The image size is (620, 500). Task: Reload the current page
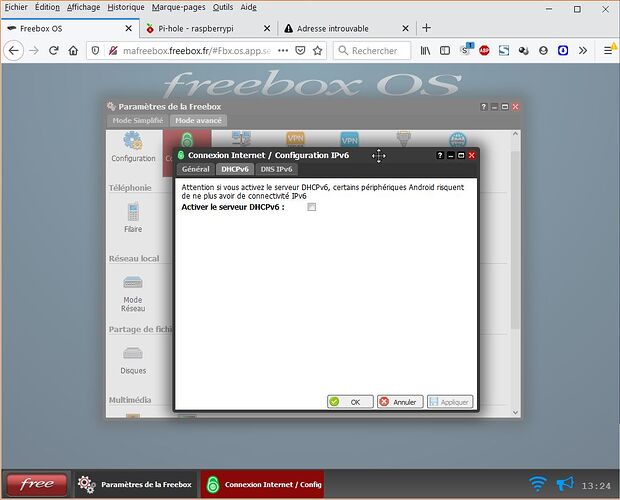tap(54, 51)
